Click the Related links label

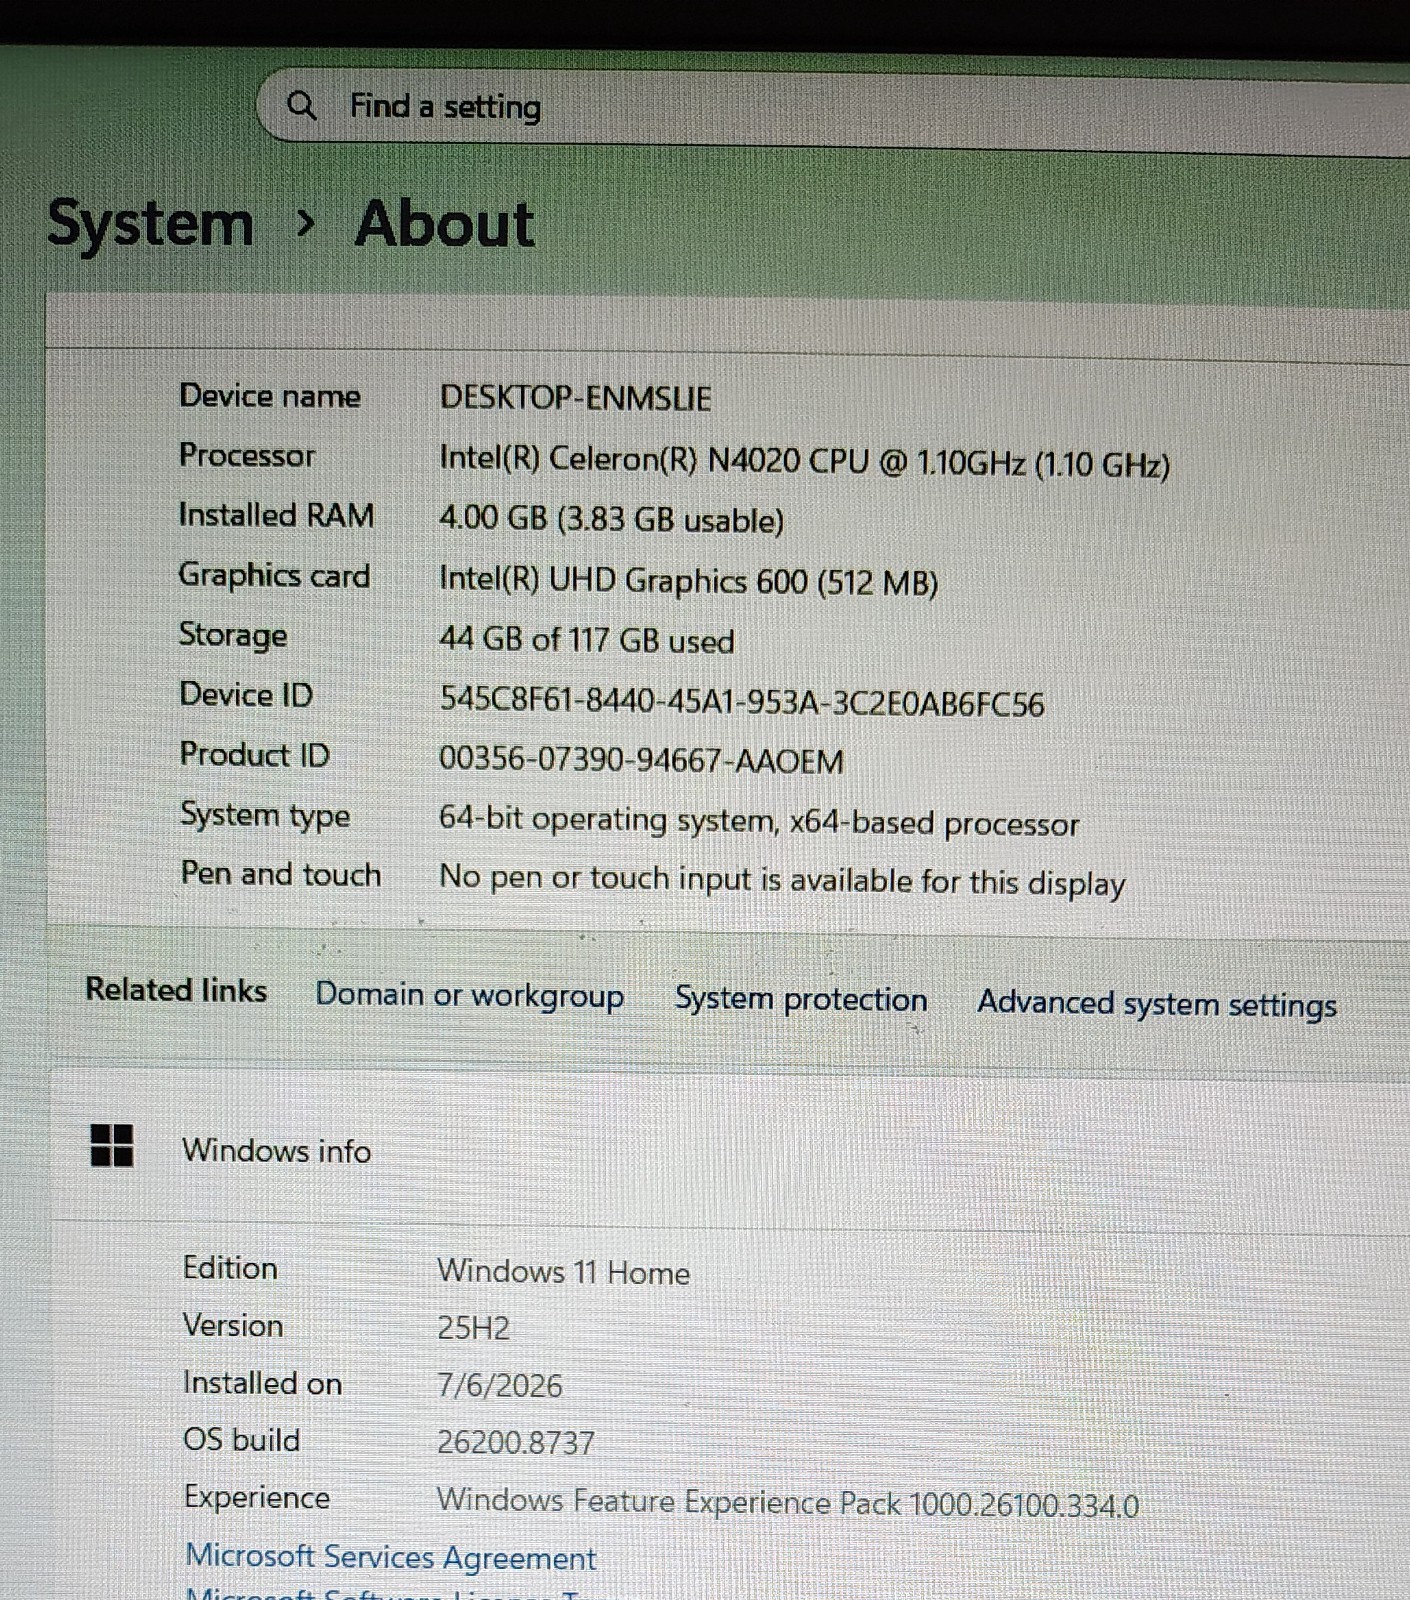[x=176, y=990]
